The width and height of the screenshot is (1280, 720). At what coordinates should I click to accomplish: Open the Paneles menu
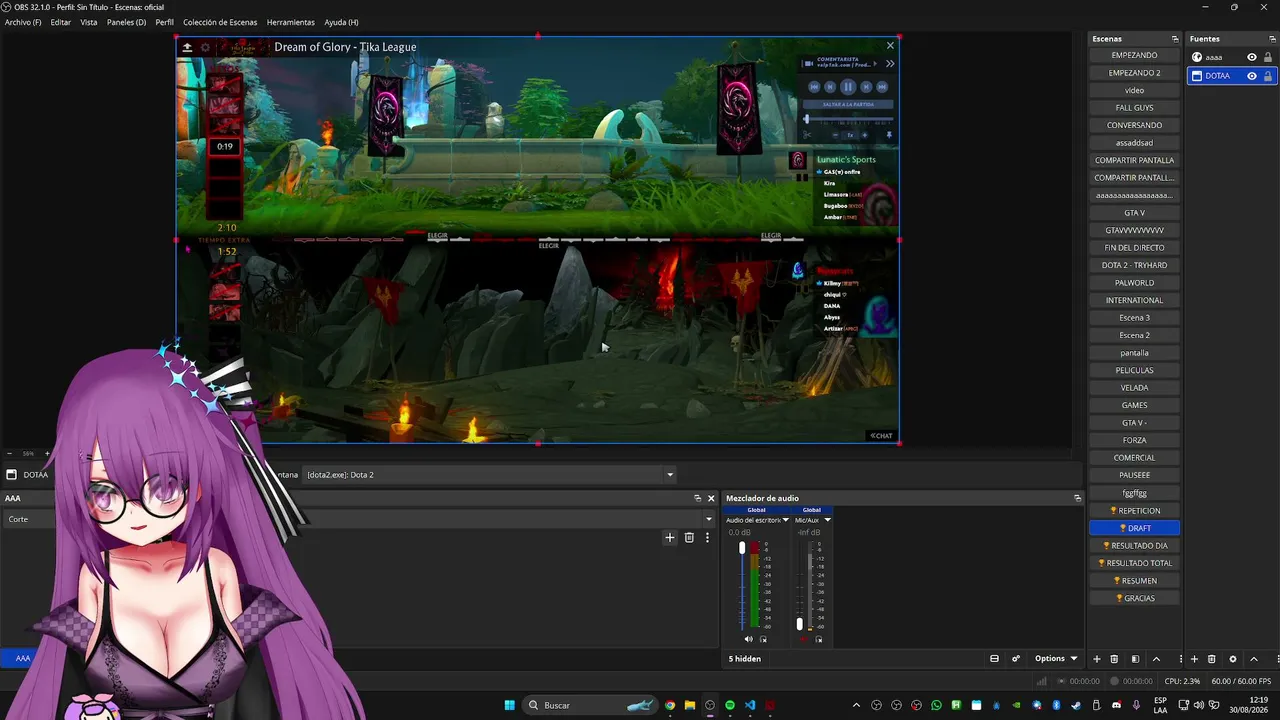tap(126, 22)
